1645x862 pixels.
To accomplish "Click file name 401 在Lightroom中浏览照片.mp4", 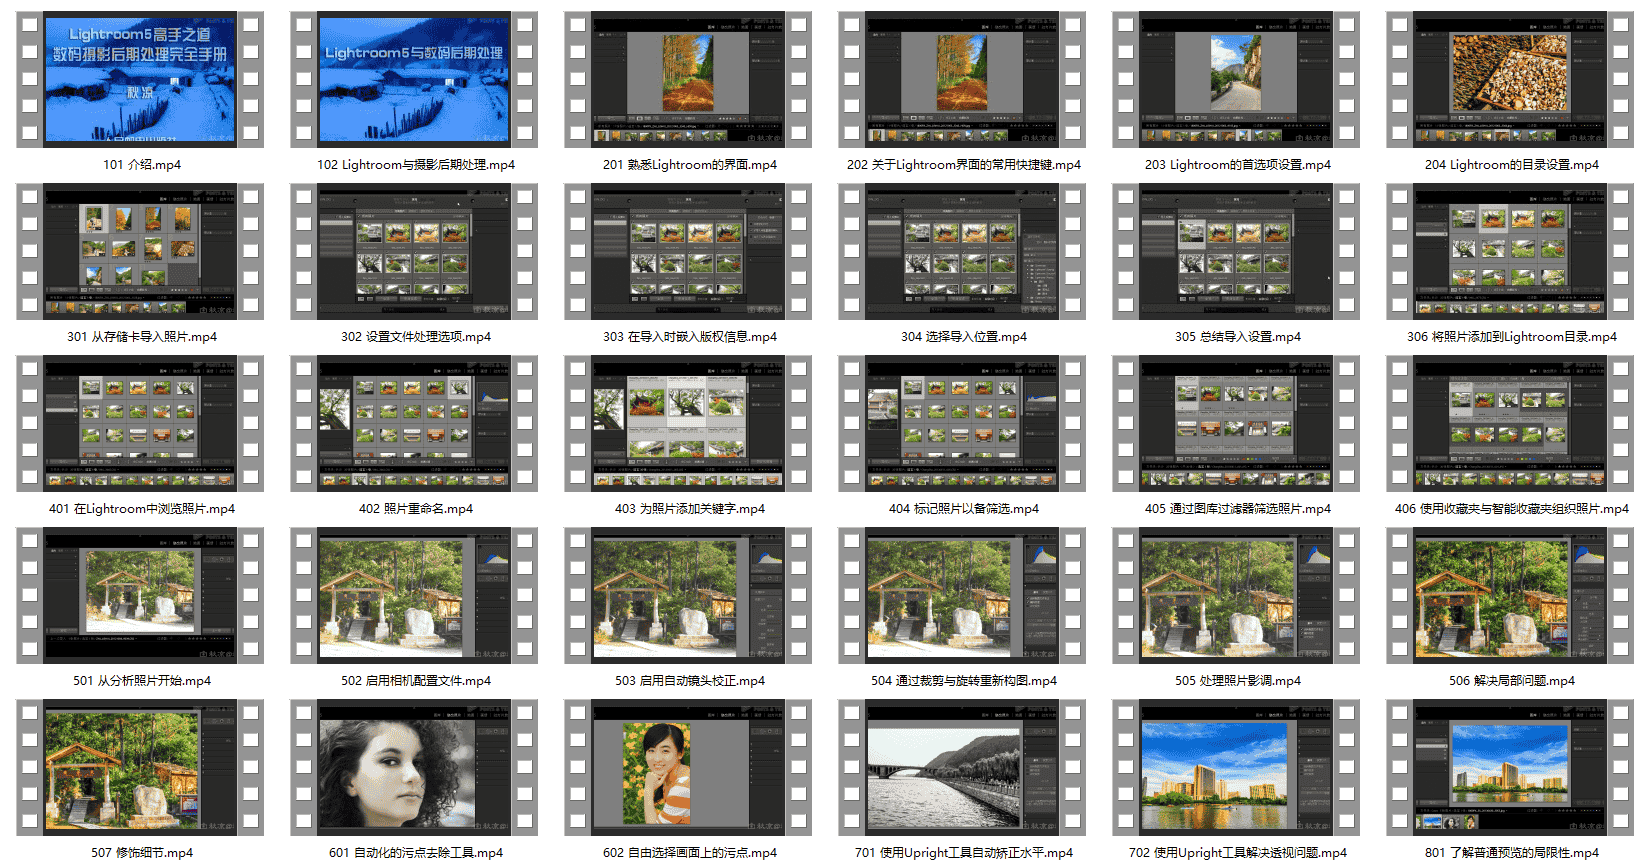I will [x=141, y=509].
